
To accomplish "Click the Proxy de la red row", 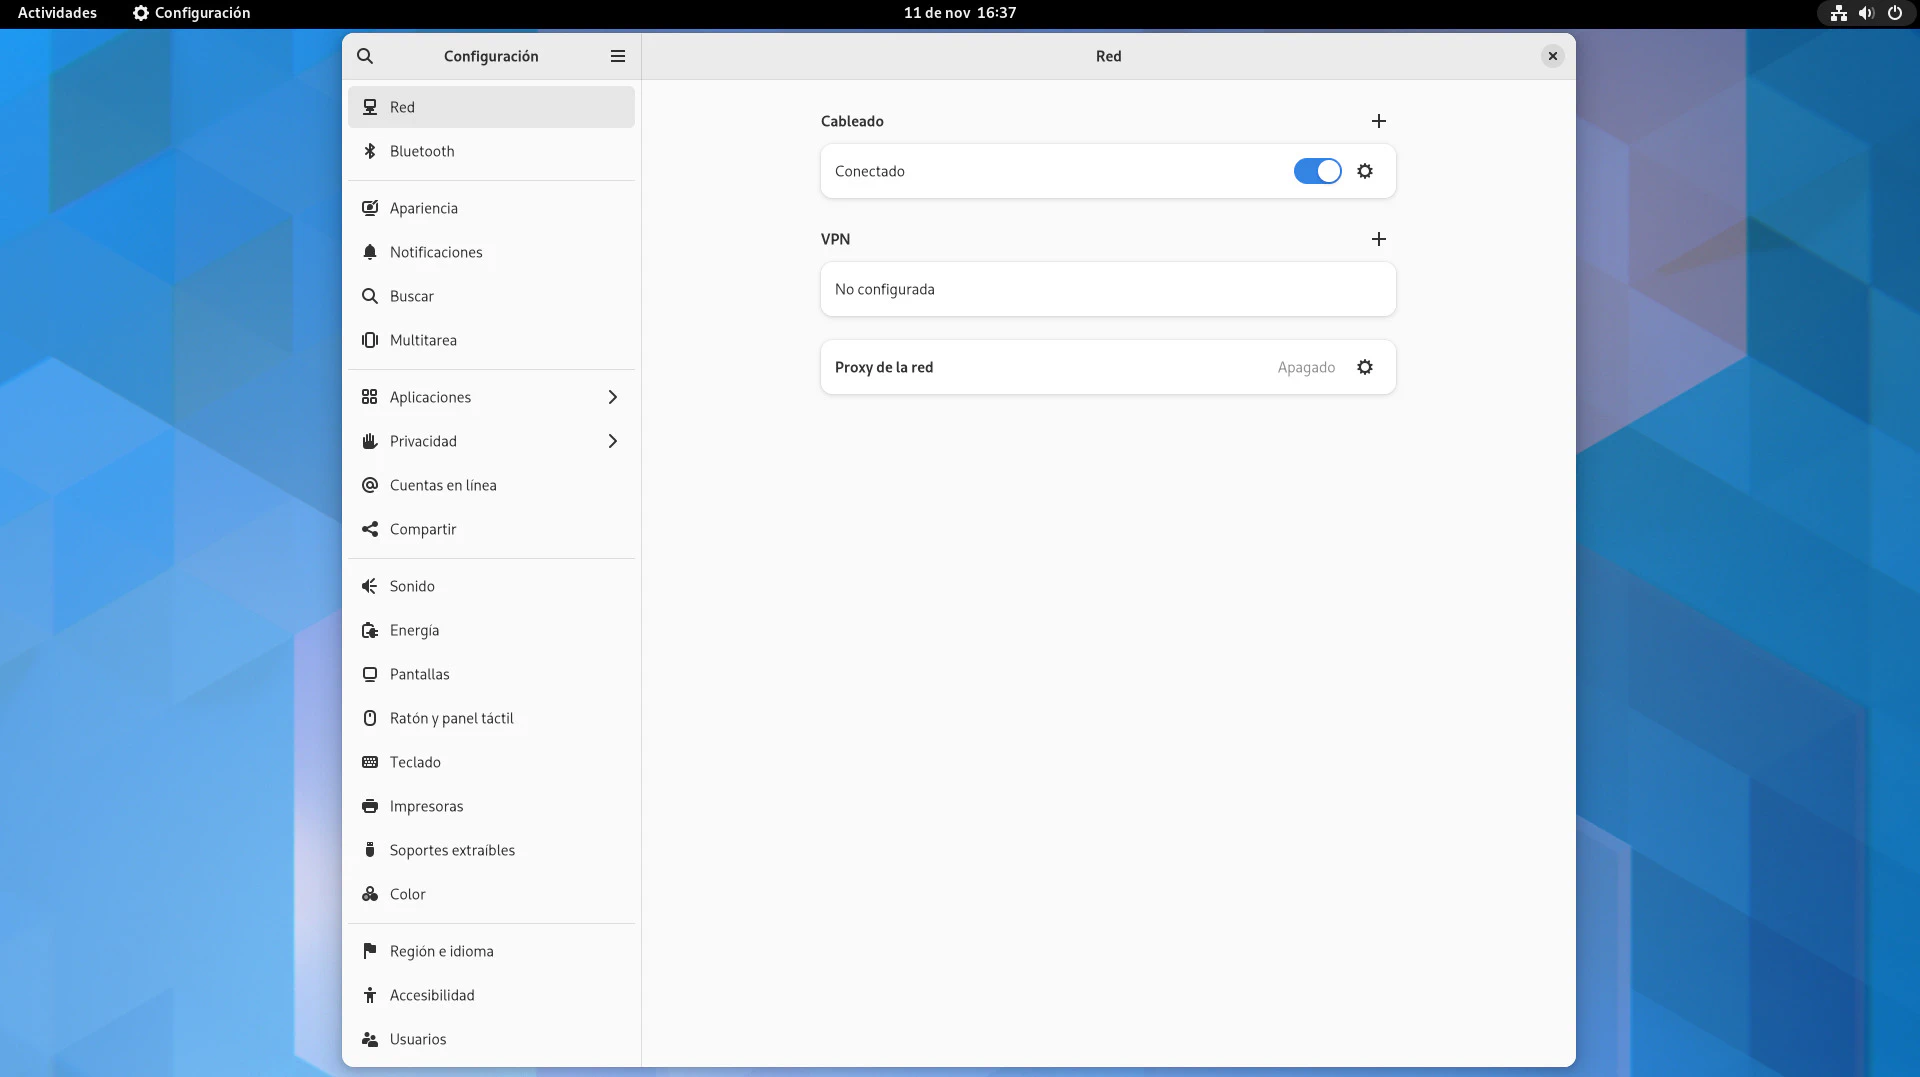I will point(1050,367).
